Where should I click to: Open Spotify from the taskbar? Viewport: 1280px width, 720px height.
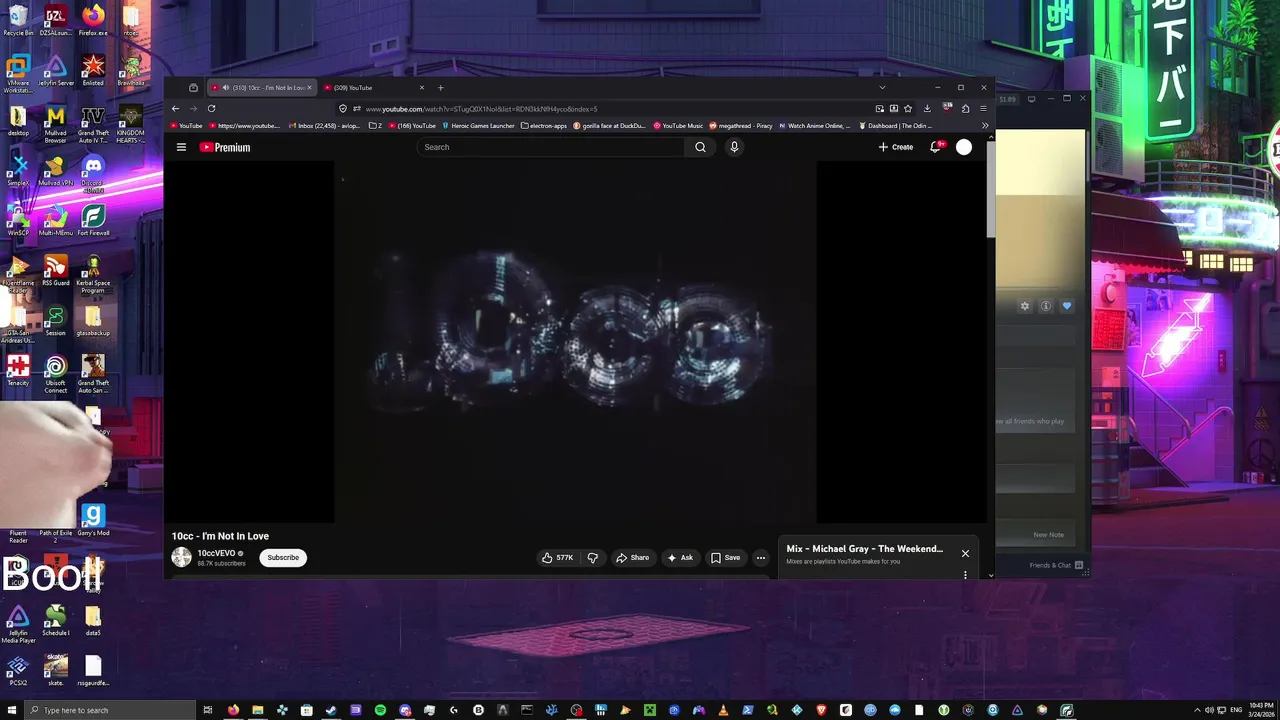click(380, 710)
